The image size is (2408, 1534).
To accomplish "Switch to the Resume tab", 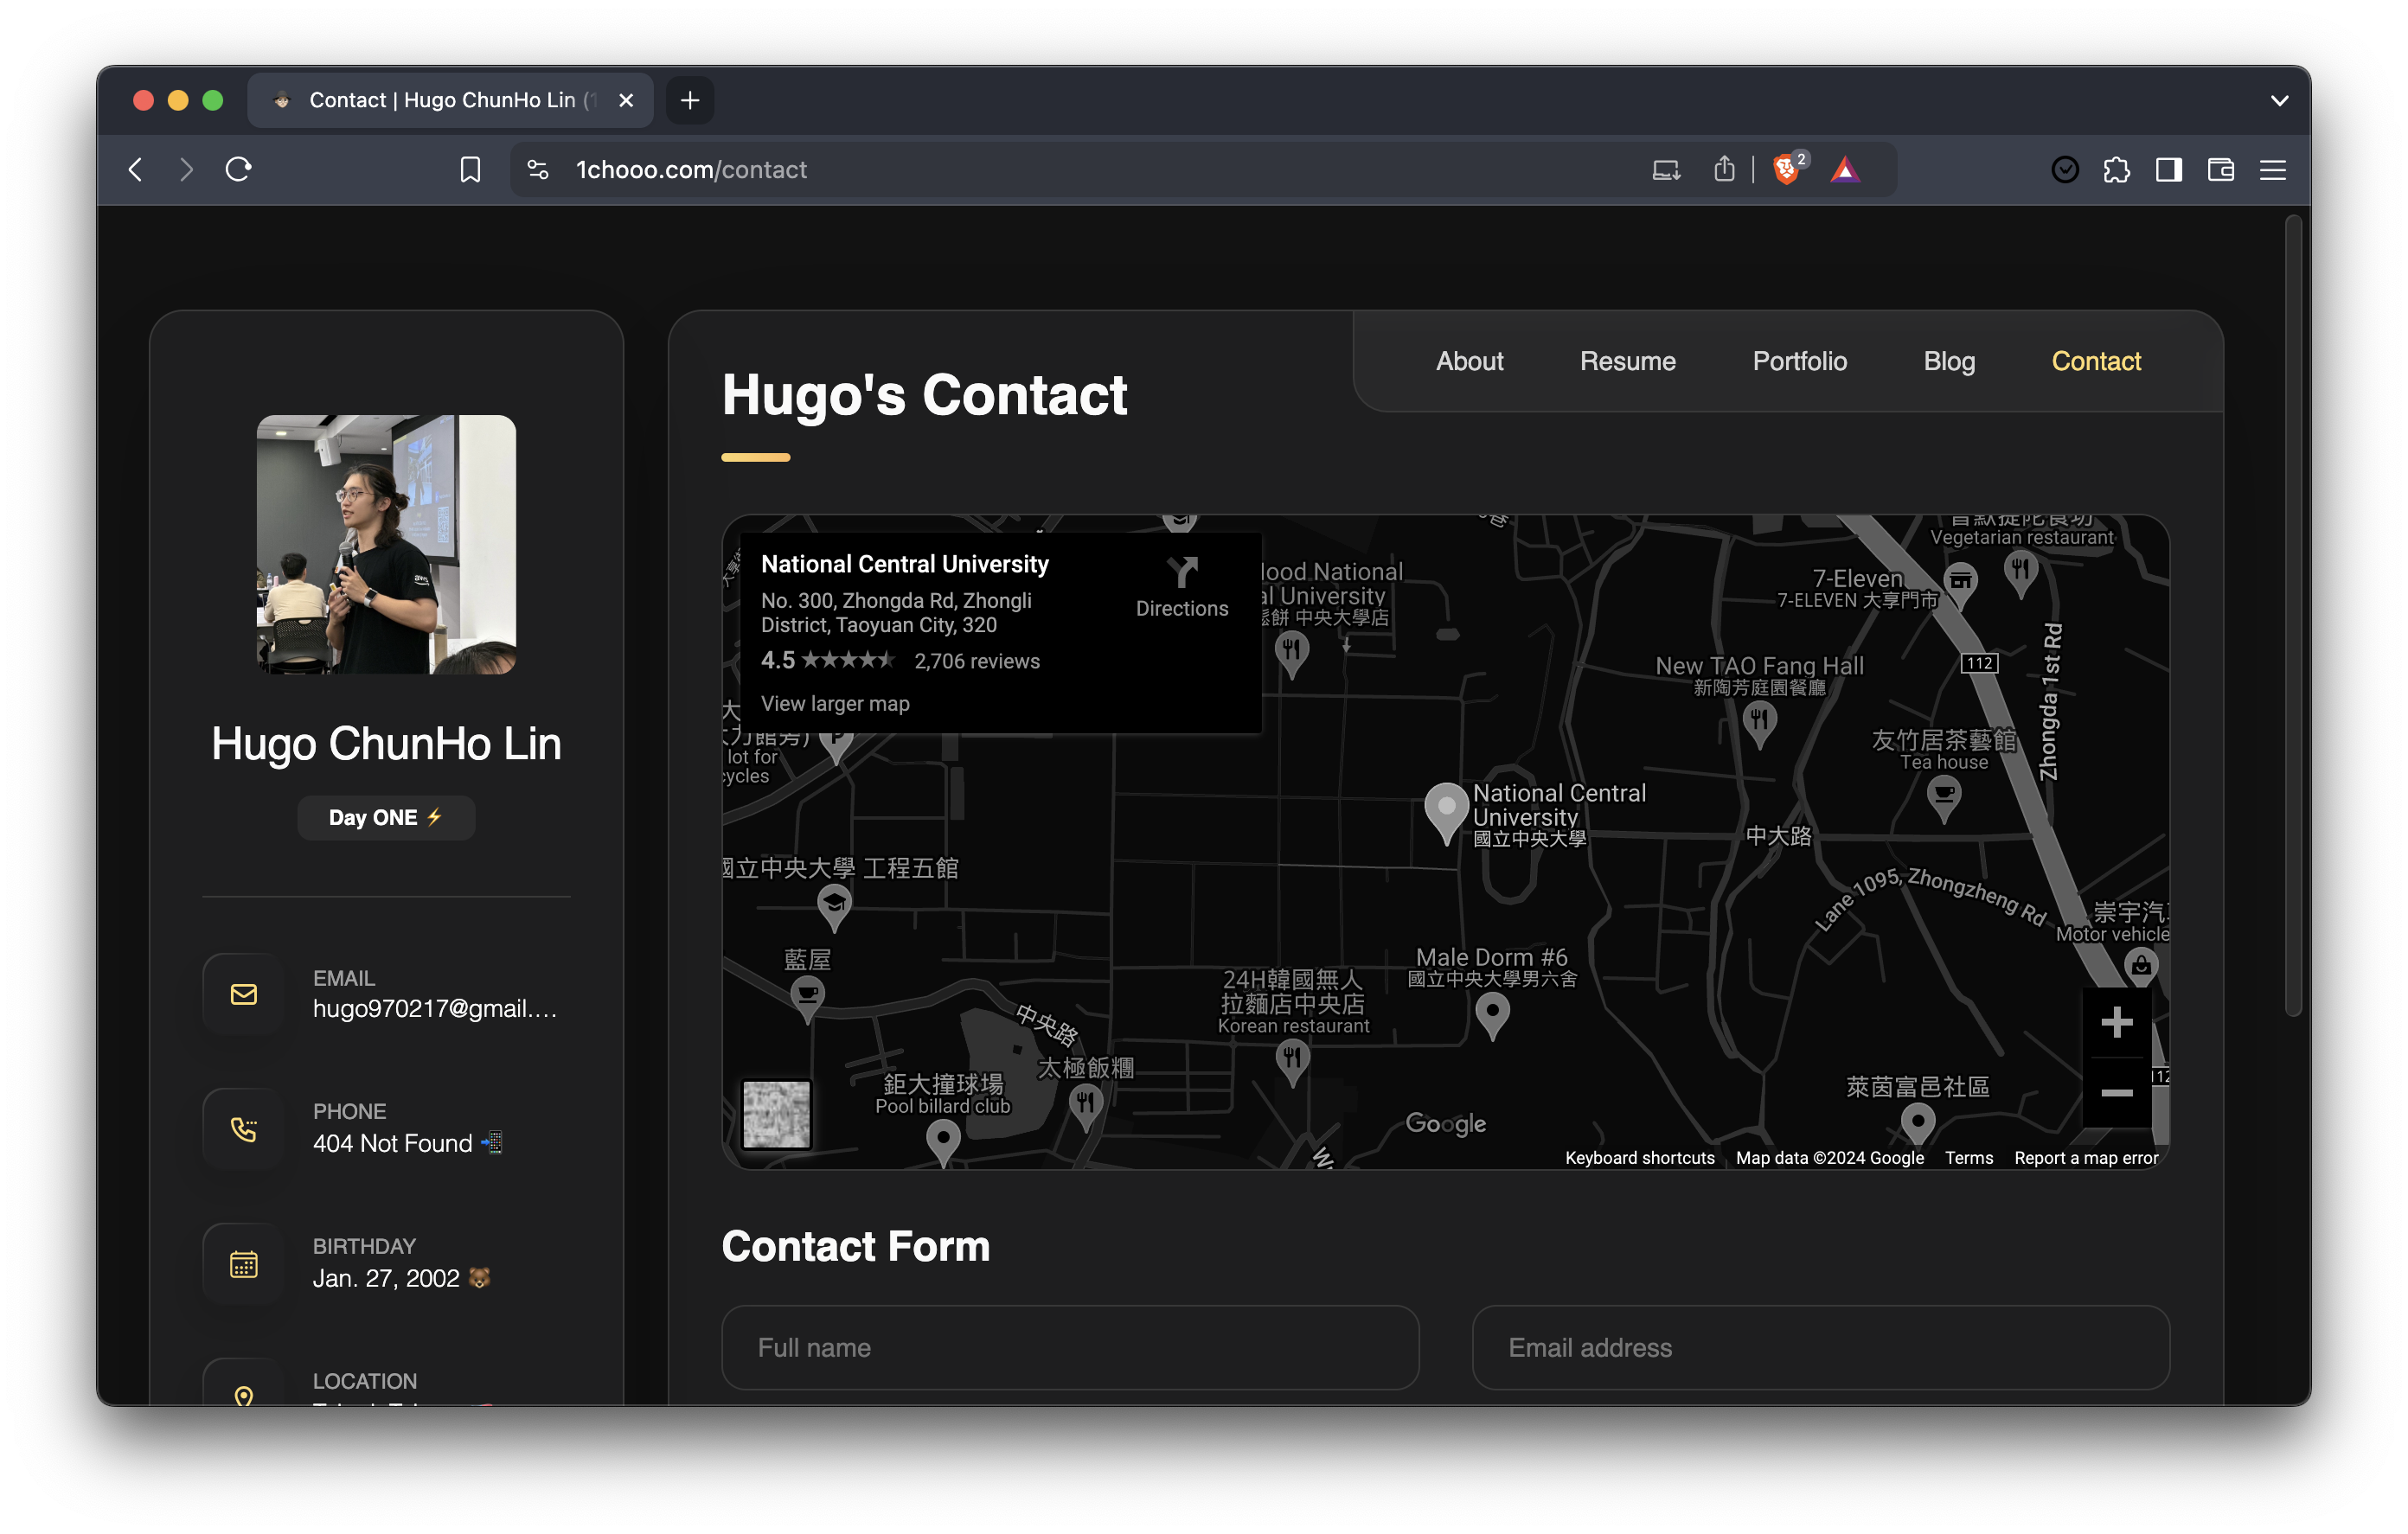I will (1627, 361).
